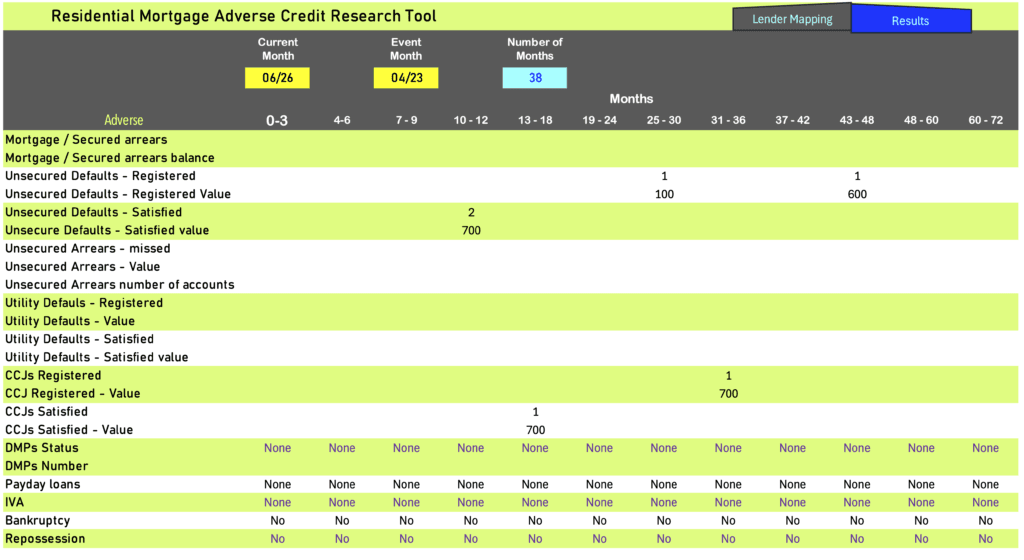Select the Number of Months value 38
This screenshot has width=1024, height=560.
[535, 78]
